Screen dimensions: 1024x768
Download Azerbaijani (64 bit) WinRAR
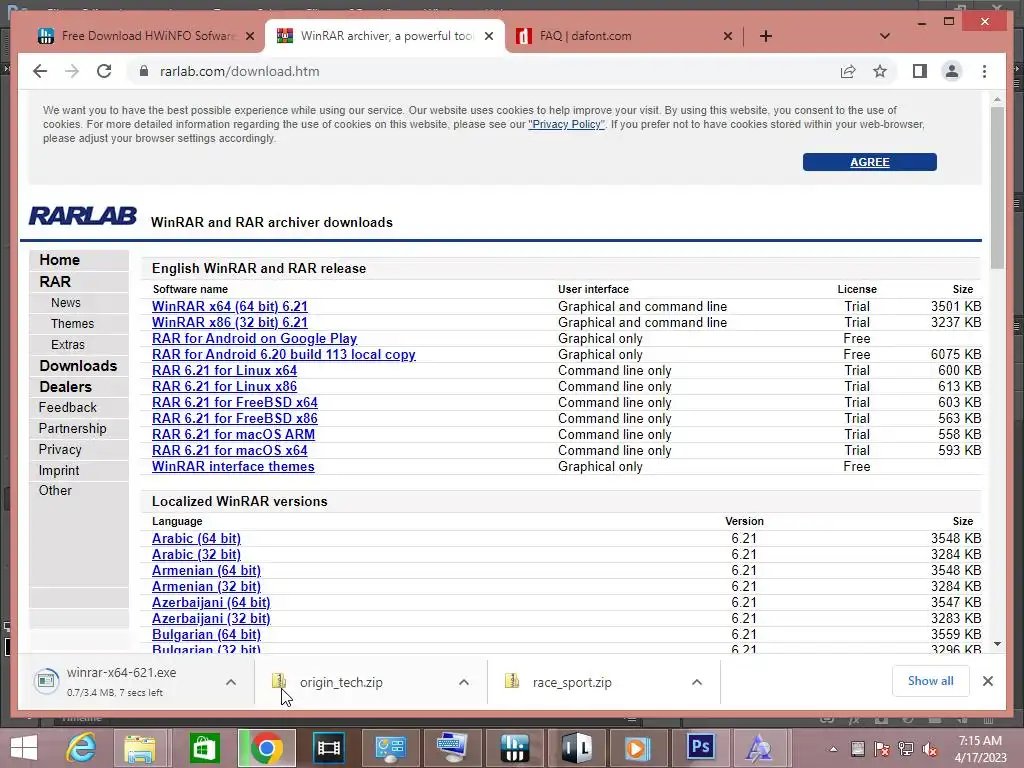(x=211, y=602)
